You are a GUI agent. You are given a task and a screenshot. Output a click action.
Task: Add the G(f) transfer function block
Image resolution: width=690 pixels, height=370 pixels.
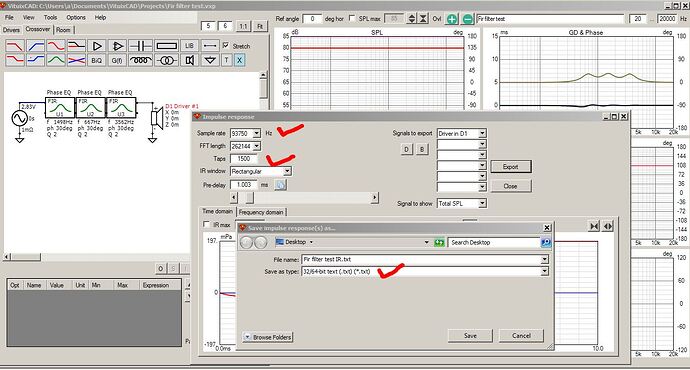117,60
